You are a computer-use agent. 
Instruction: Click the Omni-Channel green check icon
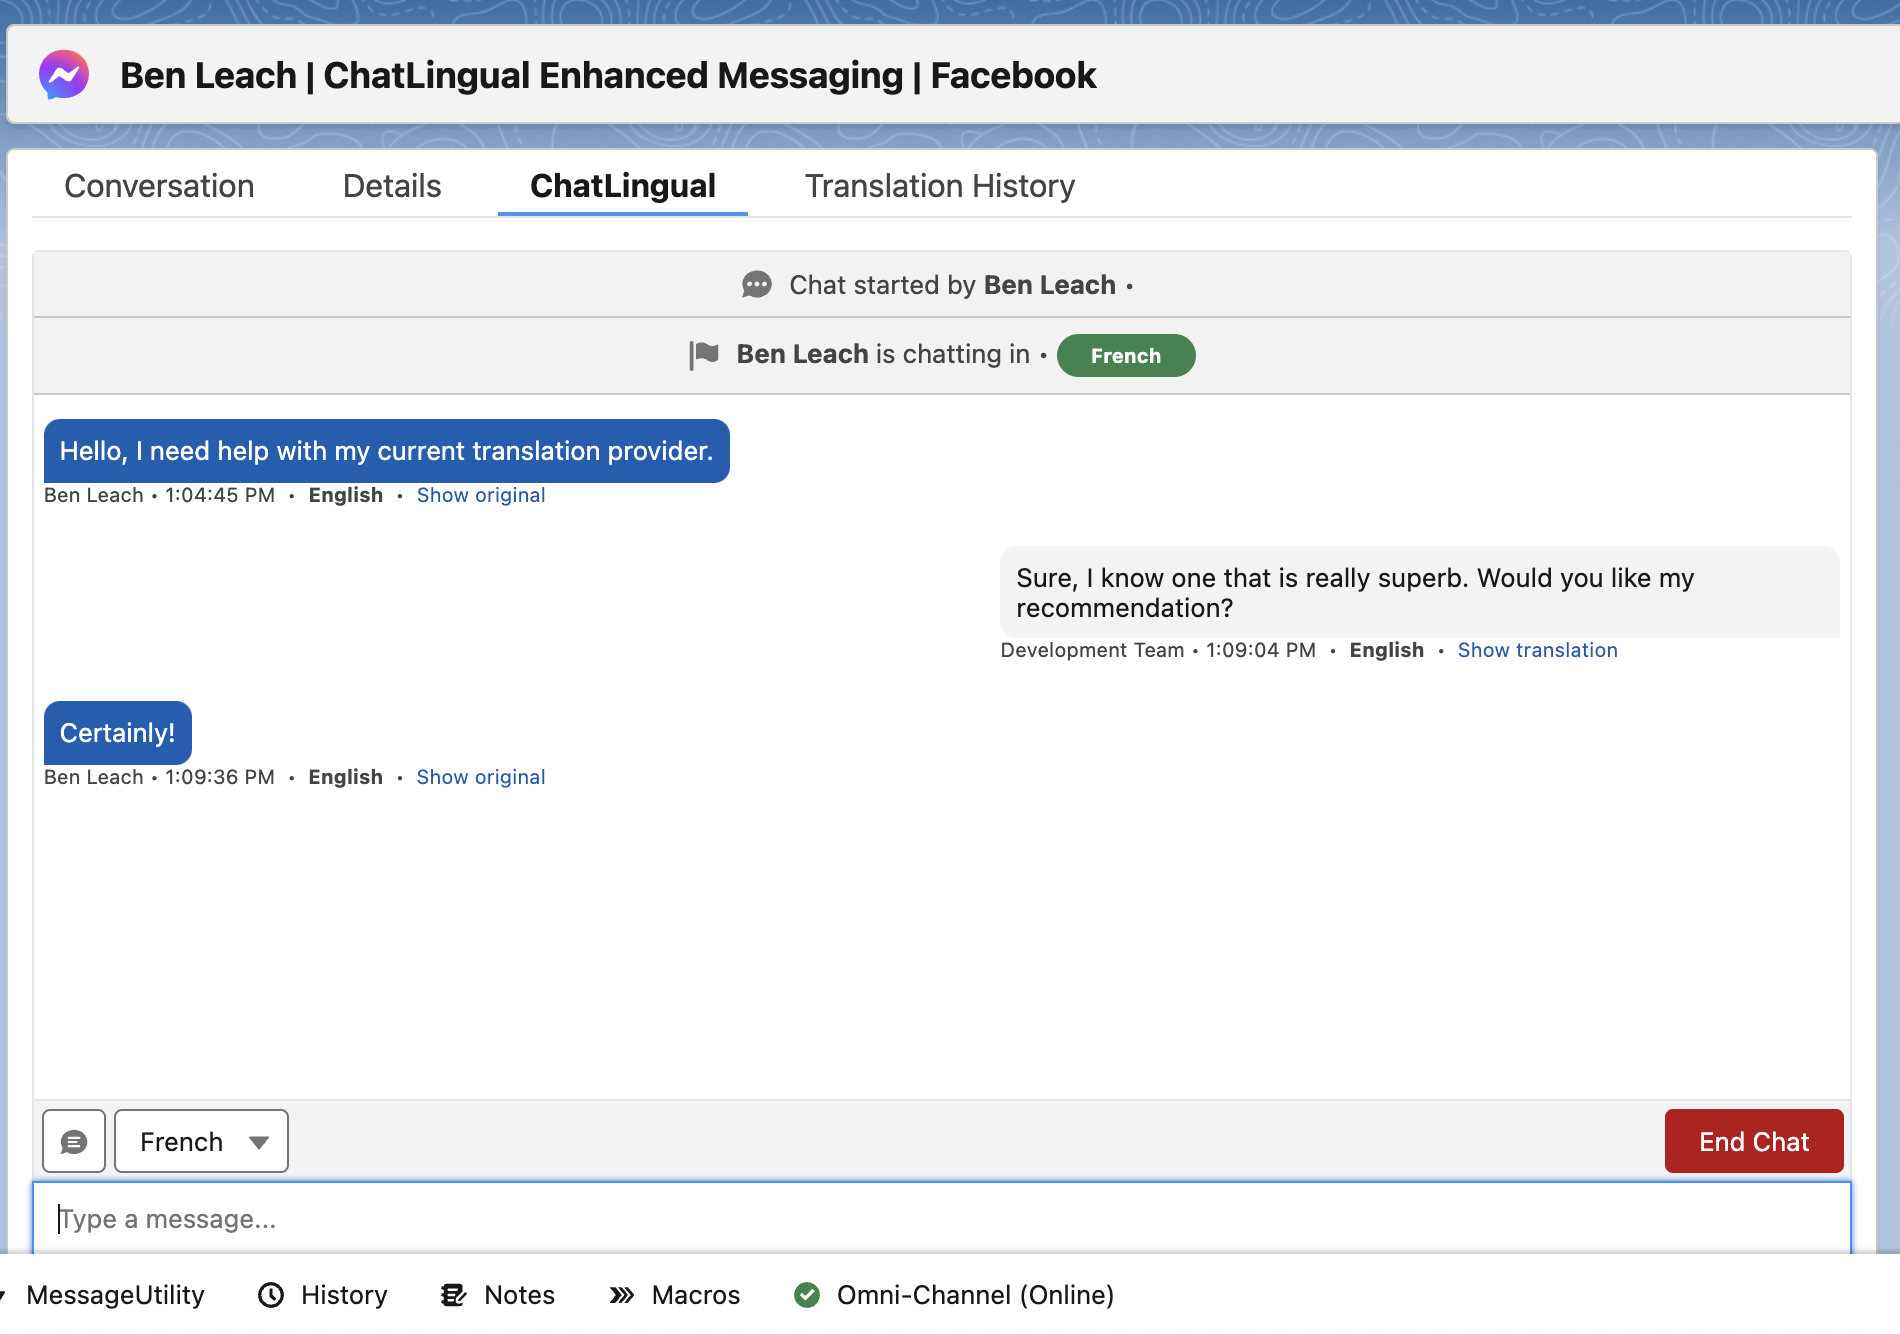pyautogui.click(x=807, y=1295)
